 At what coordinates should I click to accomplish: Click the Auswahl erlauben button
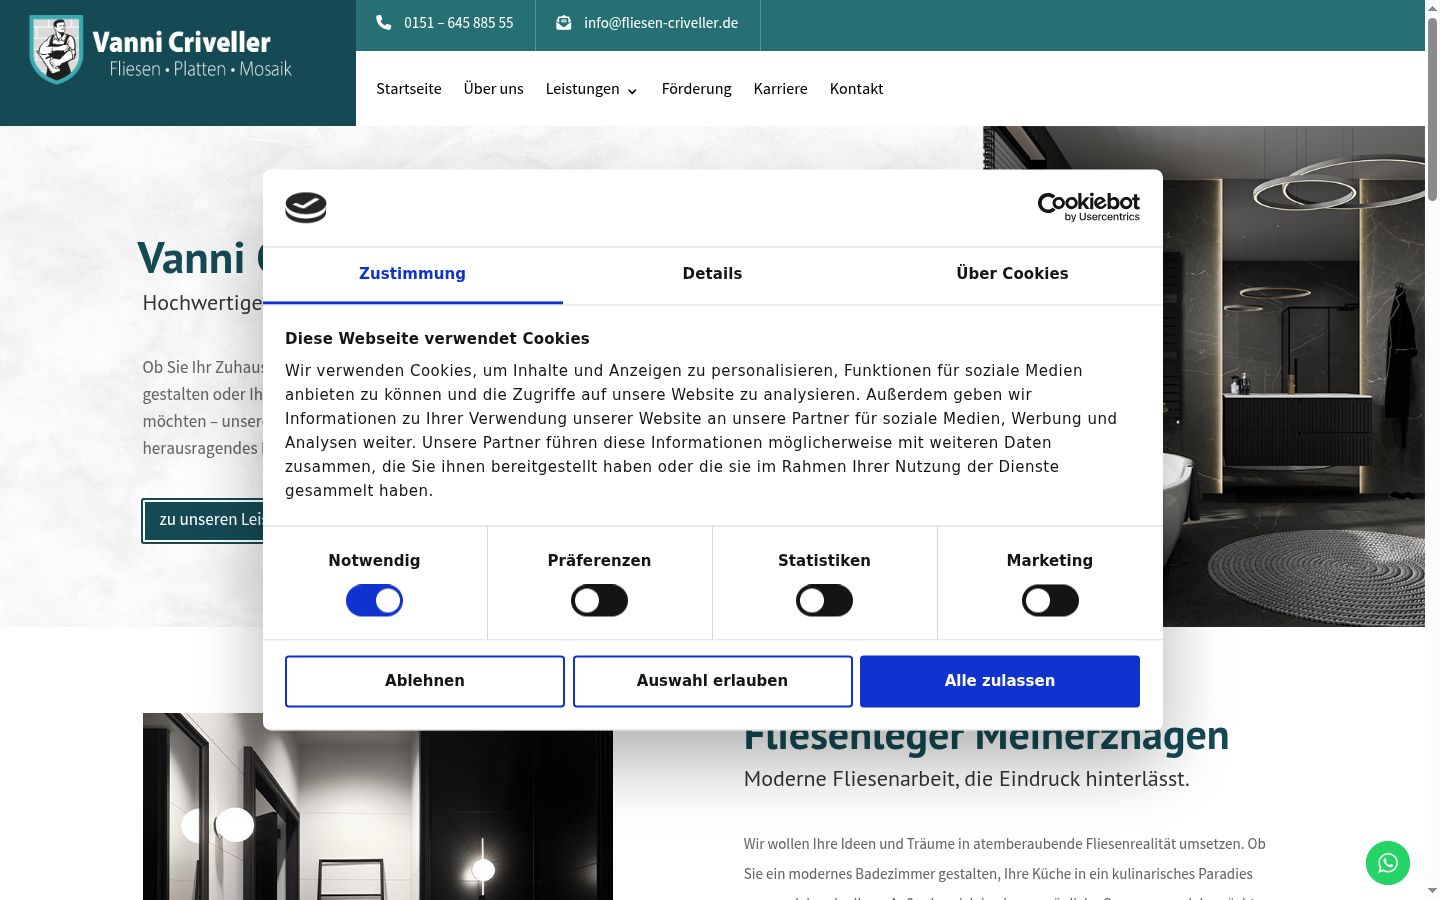[x=713, y=681]
